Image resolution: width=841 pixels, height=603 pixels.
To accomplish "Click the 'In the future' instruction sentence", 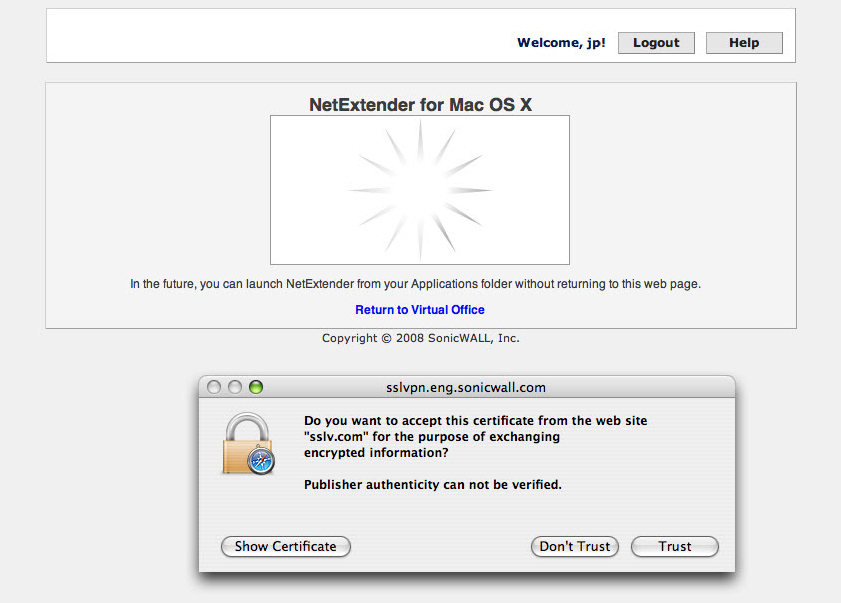I will click(x=416, y=284).
